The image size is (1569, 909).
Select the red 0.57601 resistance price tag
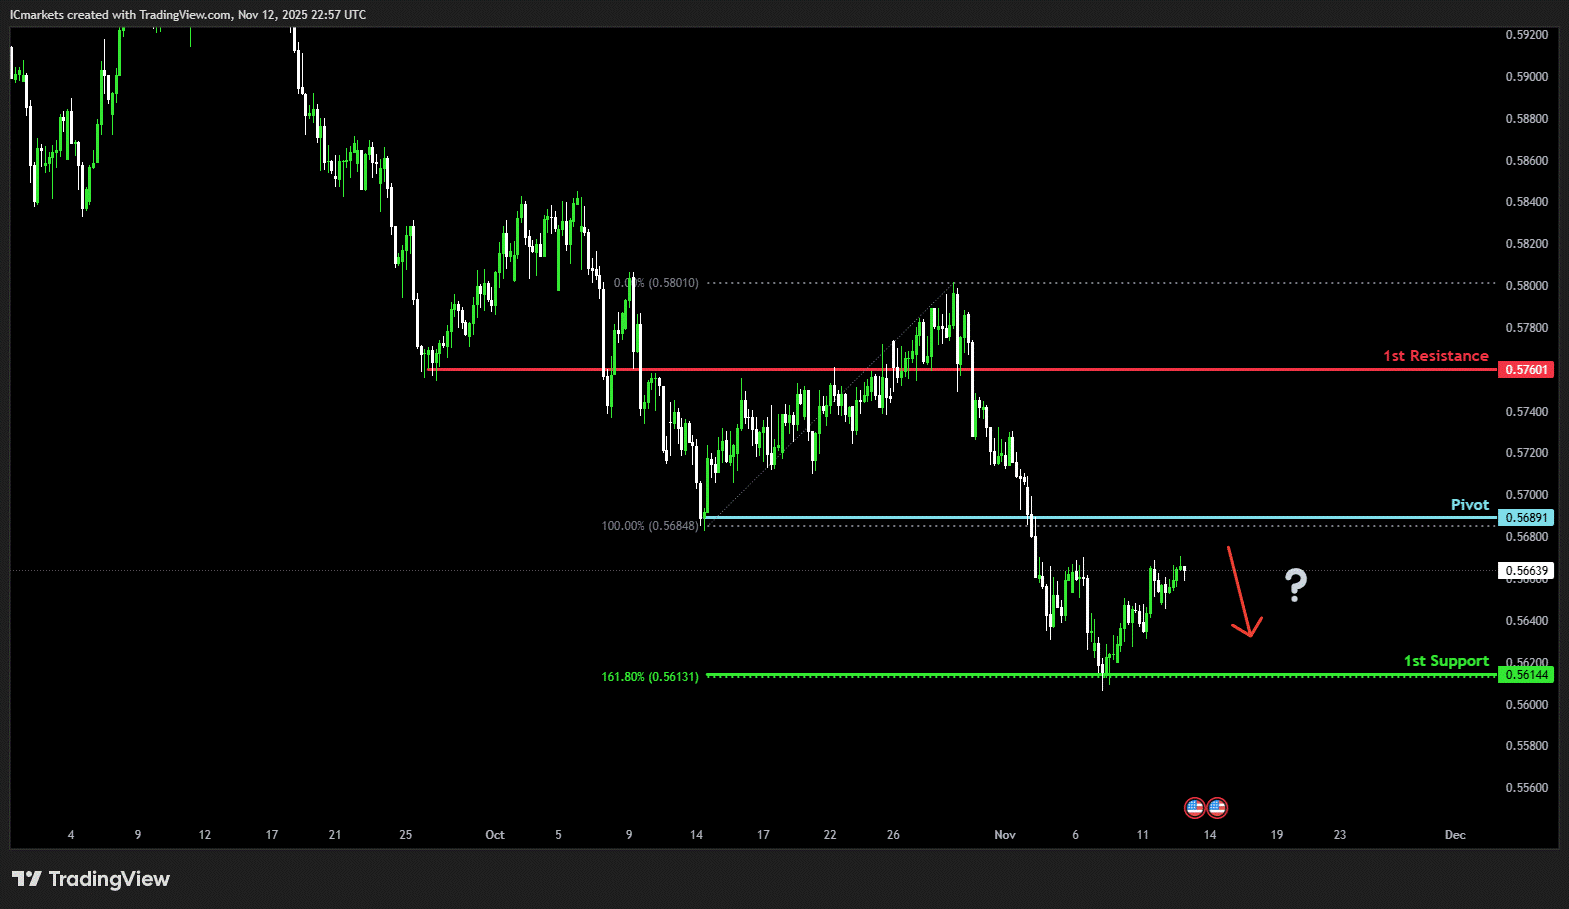pyautogui.click(x=1526, y=370)
